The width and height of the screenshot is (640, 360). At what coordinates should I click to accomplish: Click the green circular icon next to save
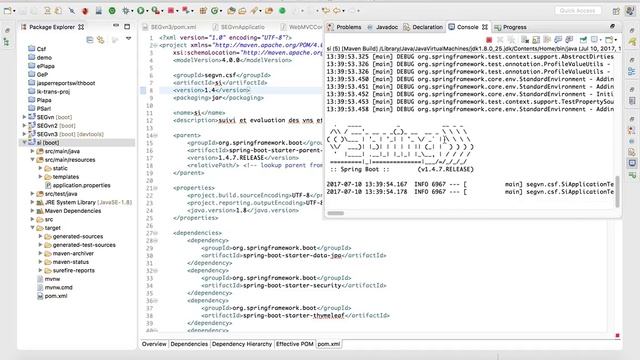point(112,11)
